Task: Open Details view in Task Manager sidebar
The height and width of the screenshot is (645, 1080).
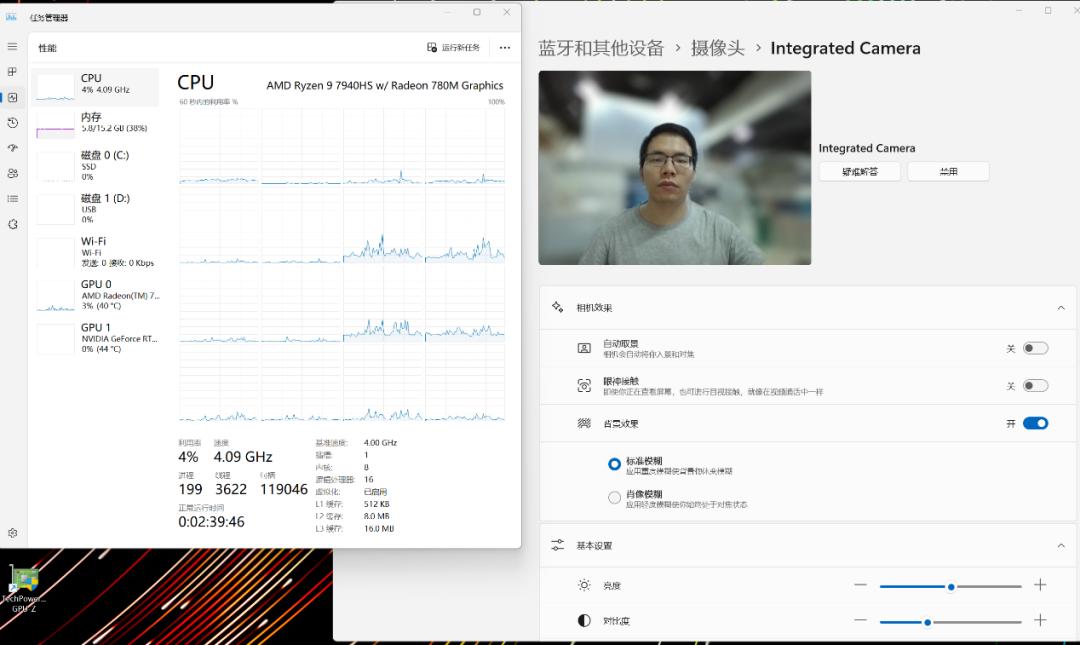Action: pyautogui.click(x=13, y=198)
